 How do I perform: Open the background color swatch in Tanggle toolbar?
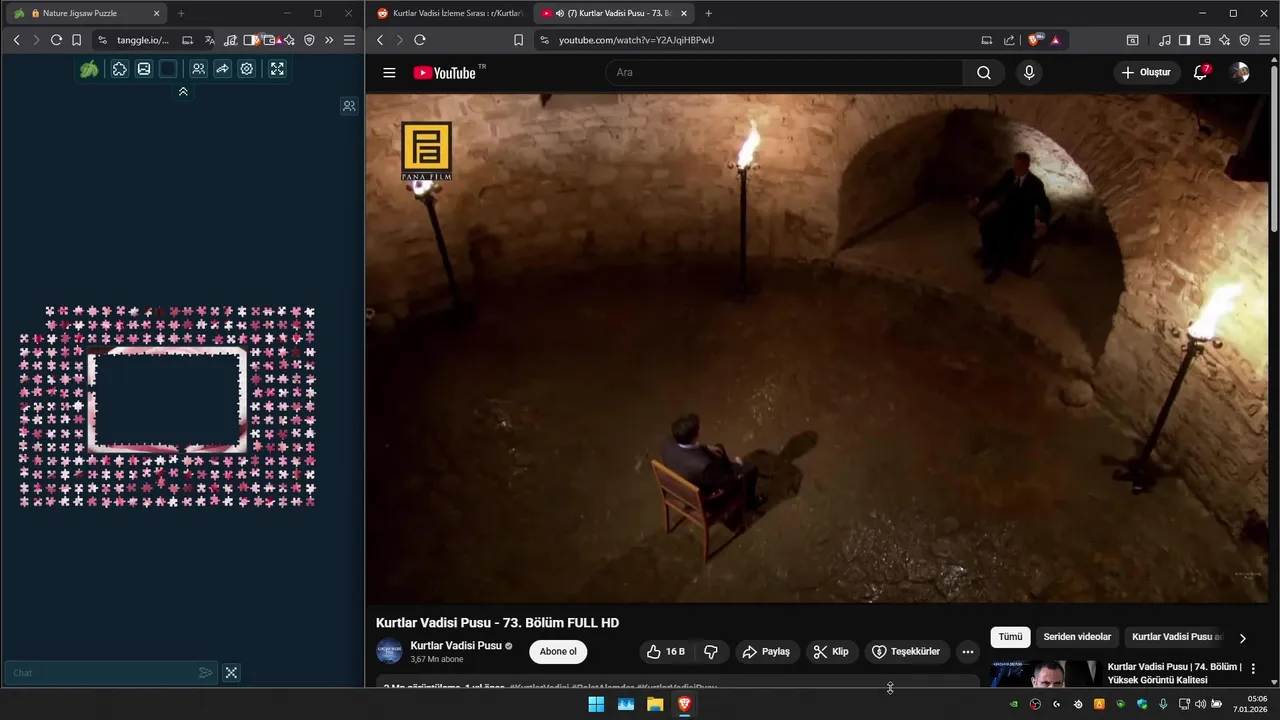[x=168, y=69]
